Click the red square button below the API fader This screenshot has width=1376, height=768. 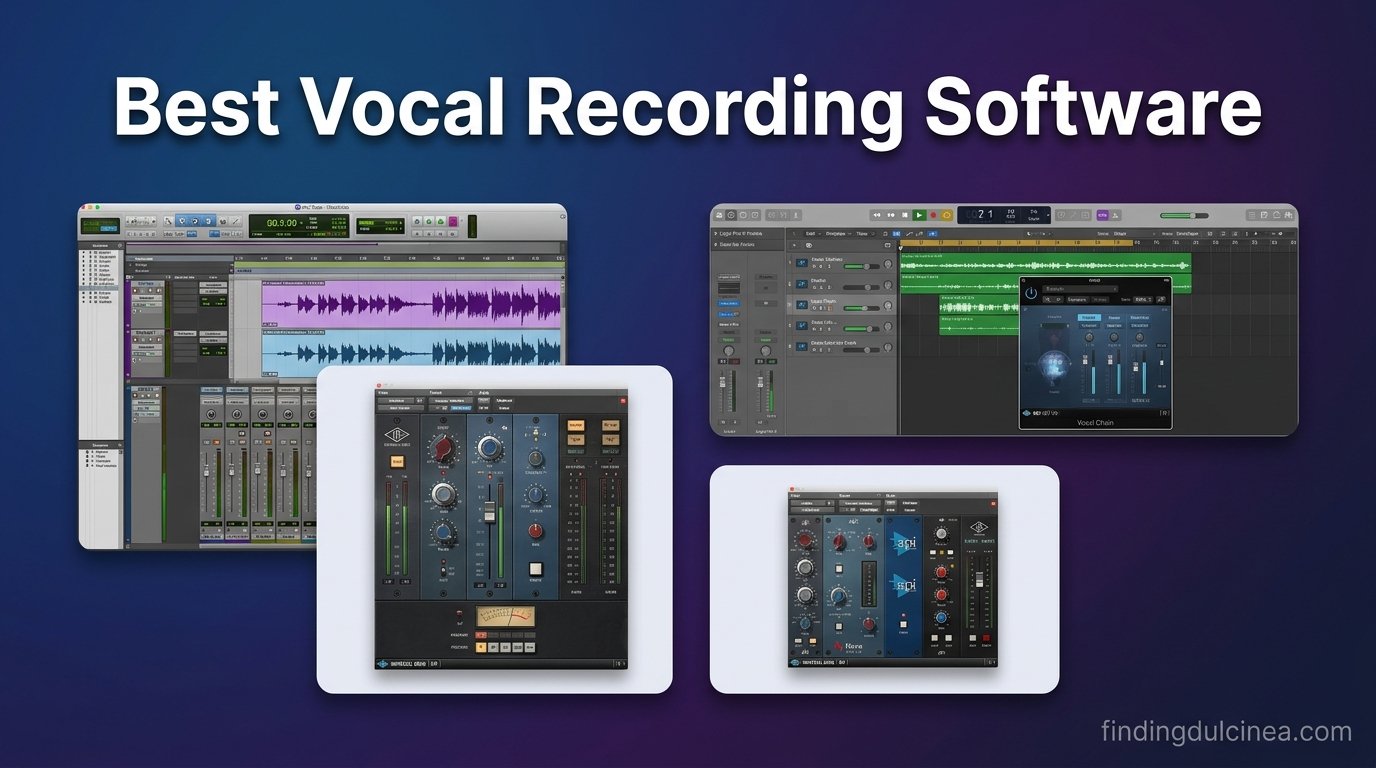point(986,638)
